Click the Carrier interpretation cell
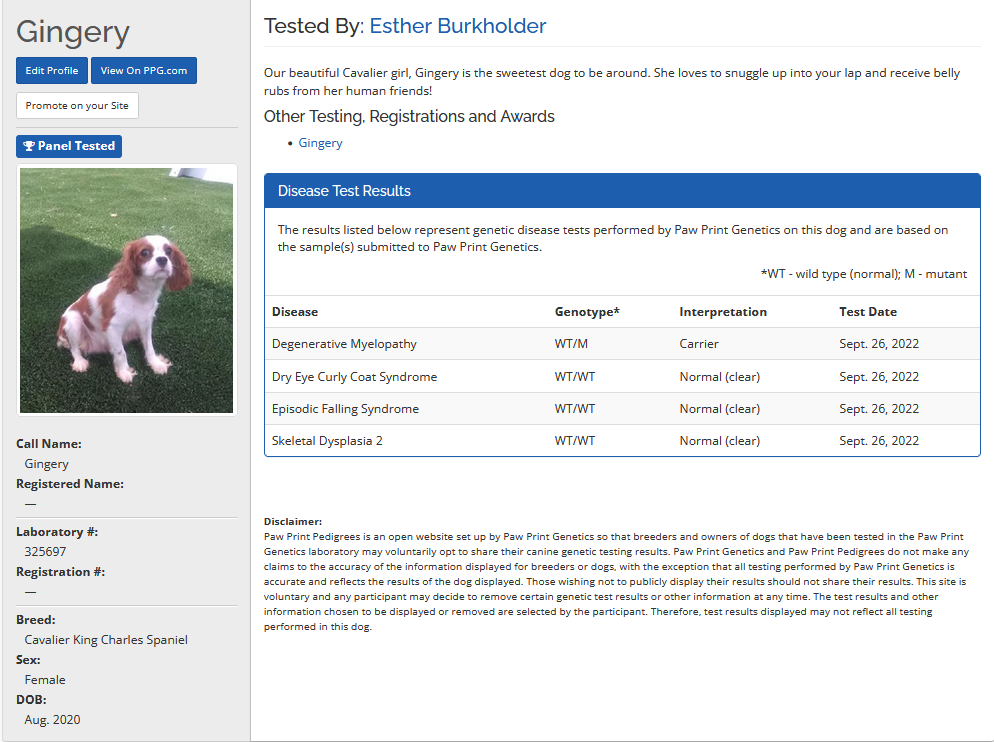This screenshot has width=994, height=742. [x=698, y=344]
